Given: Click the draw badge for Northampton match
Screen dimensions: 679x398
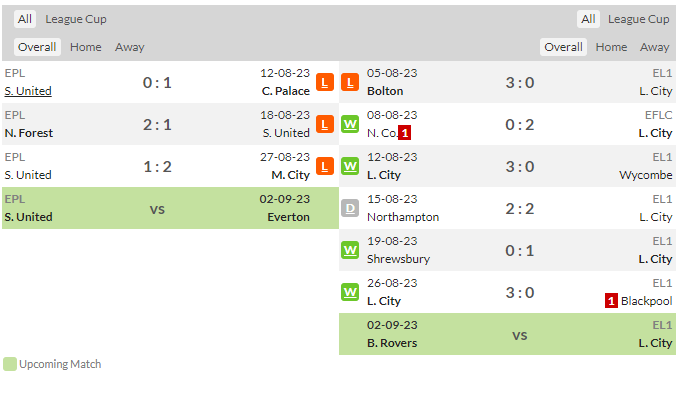Looking at the screenshot, I should click(x=350, y=208).
